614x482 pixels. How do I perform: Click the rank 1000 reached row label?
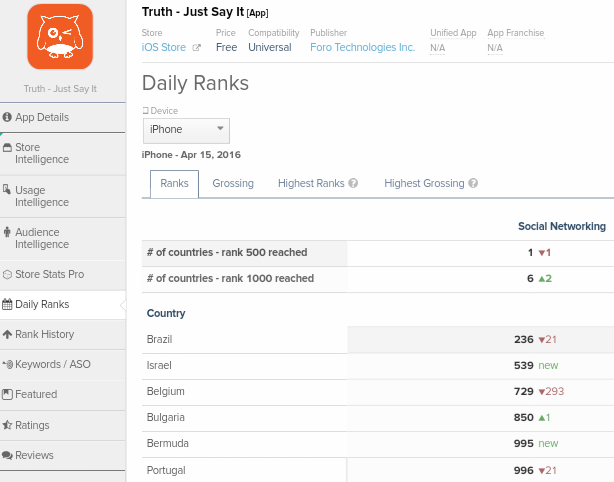(230, 278)
